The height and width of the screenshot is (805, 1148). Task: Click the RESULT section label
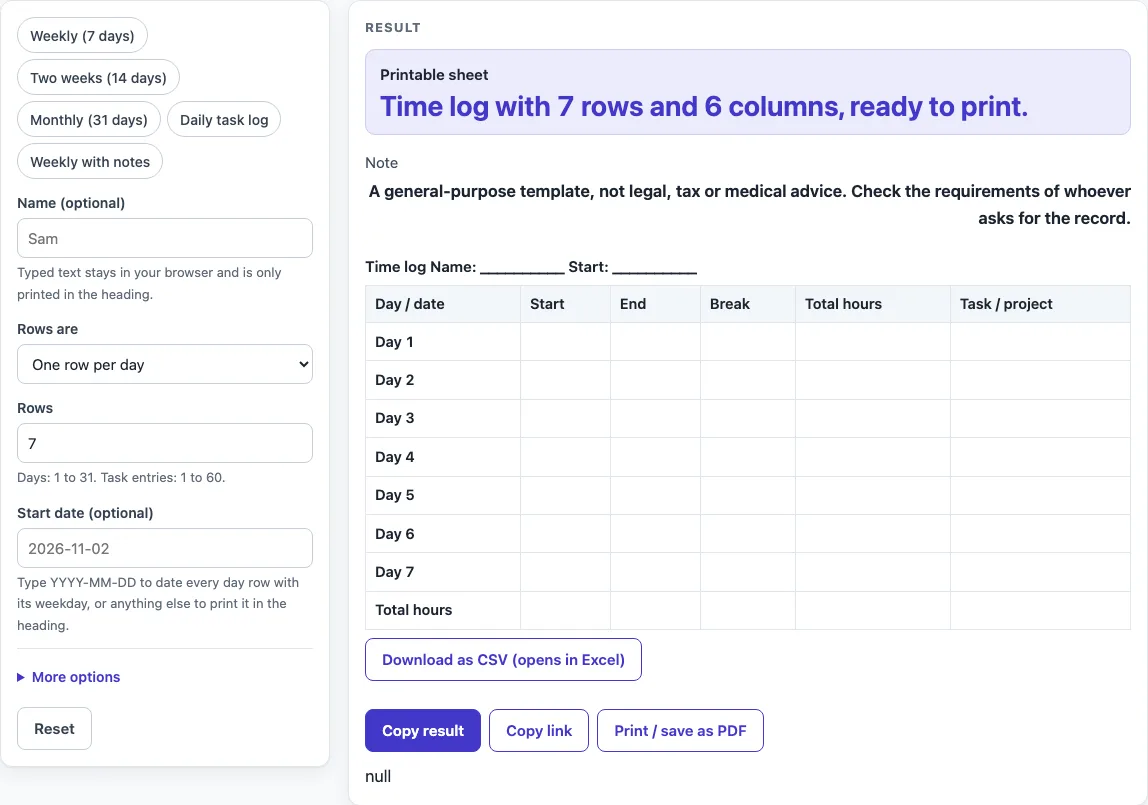pyautogui.click(x=393, y=28)
